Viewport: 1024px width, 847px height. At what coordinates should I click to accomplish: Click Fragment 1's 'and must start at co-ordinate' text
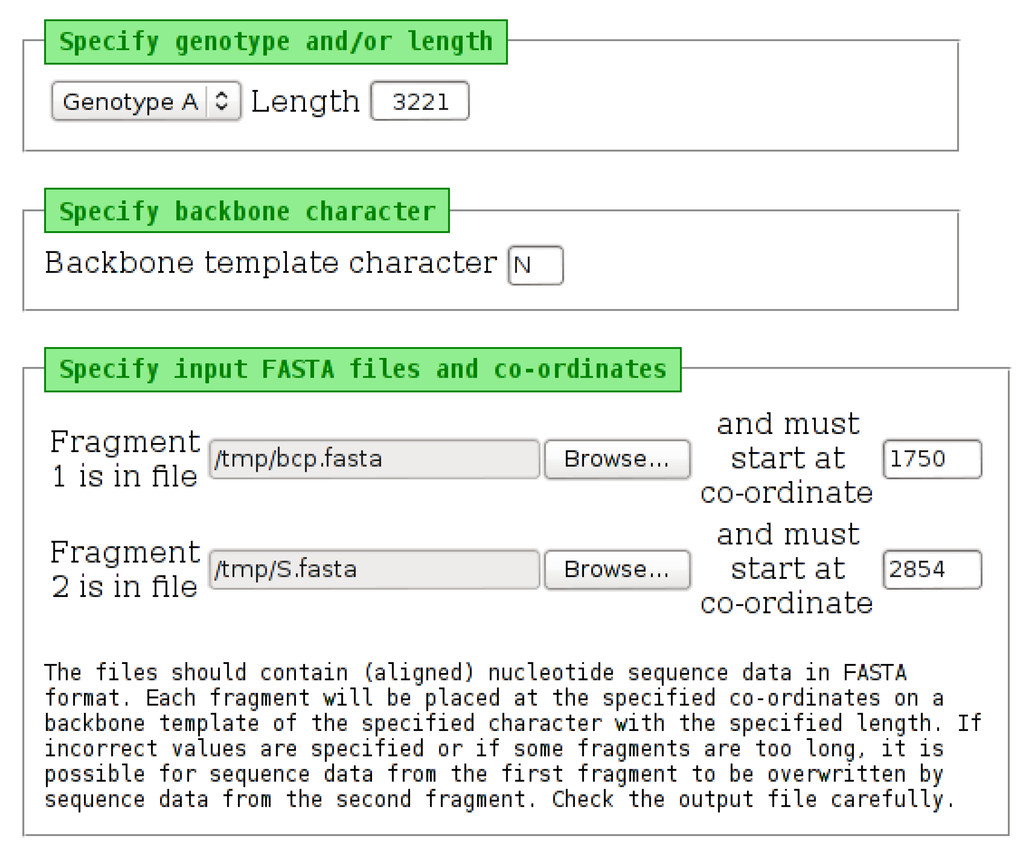(x=787, y=459)
